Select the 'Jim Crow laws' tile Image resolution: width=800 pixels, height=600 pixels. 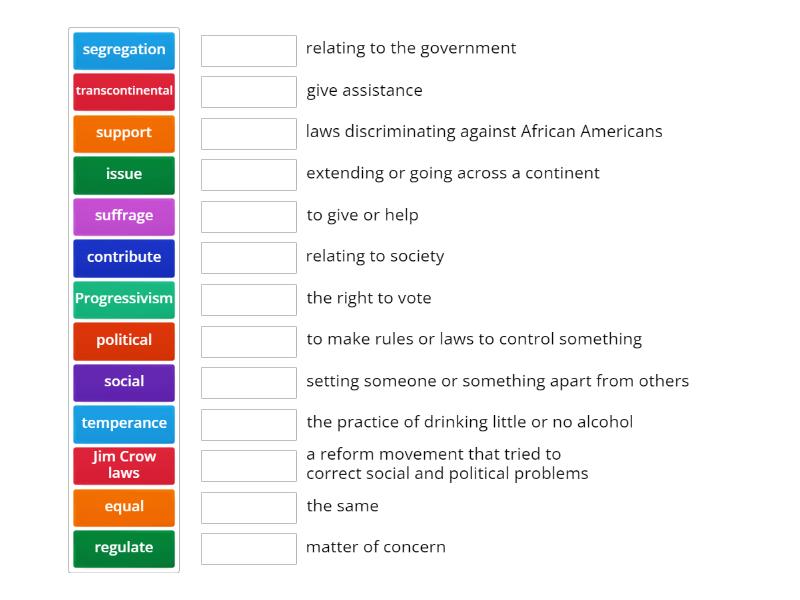(x=124, y=465)
